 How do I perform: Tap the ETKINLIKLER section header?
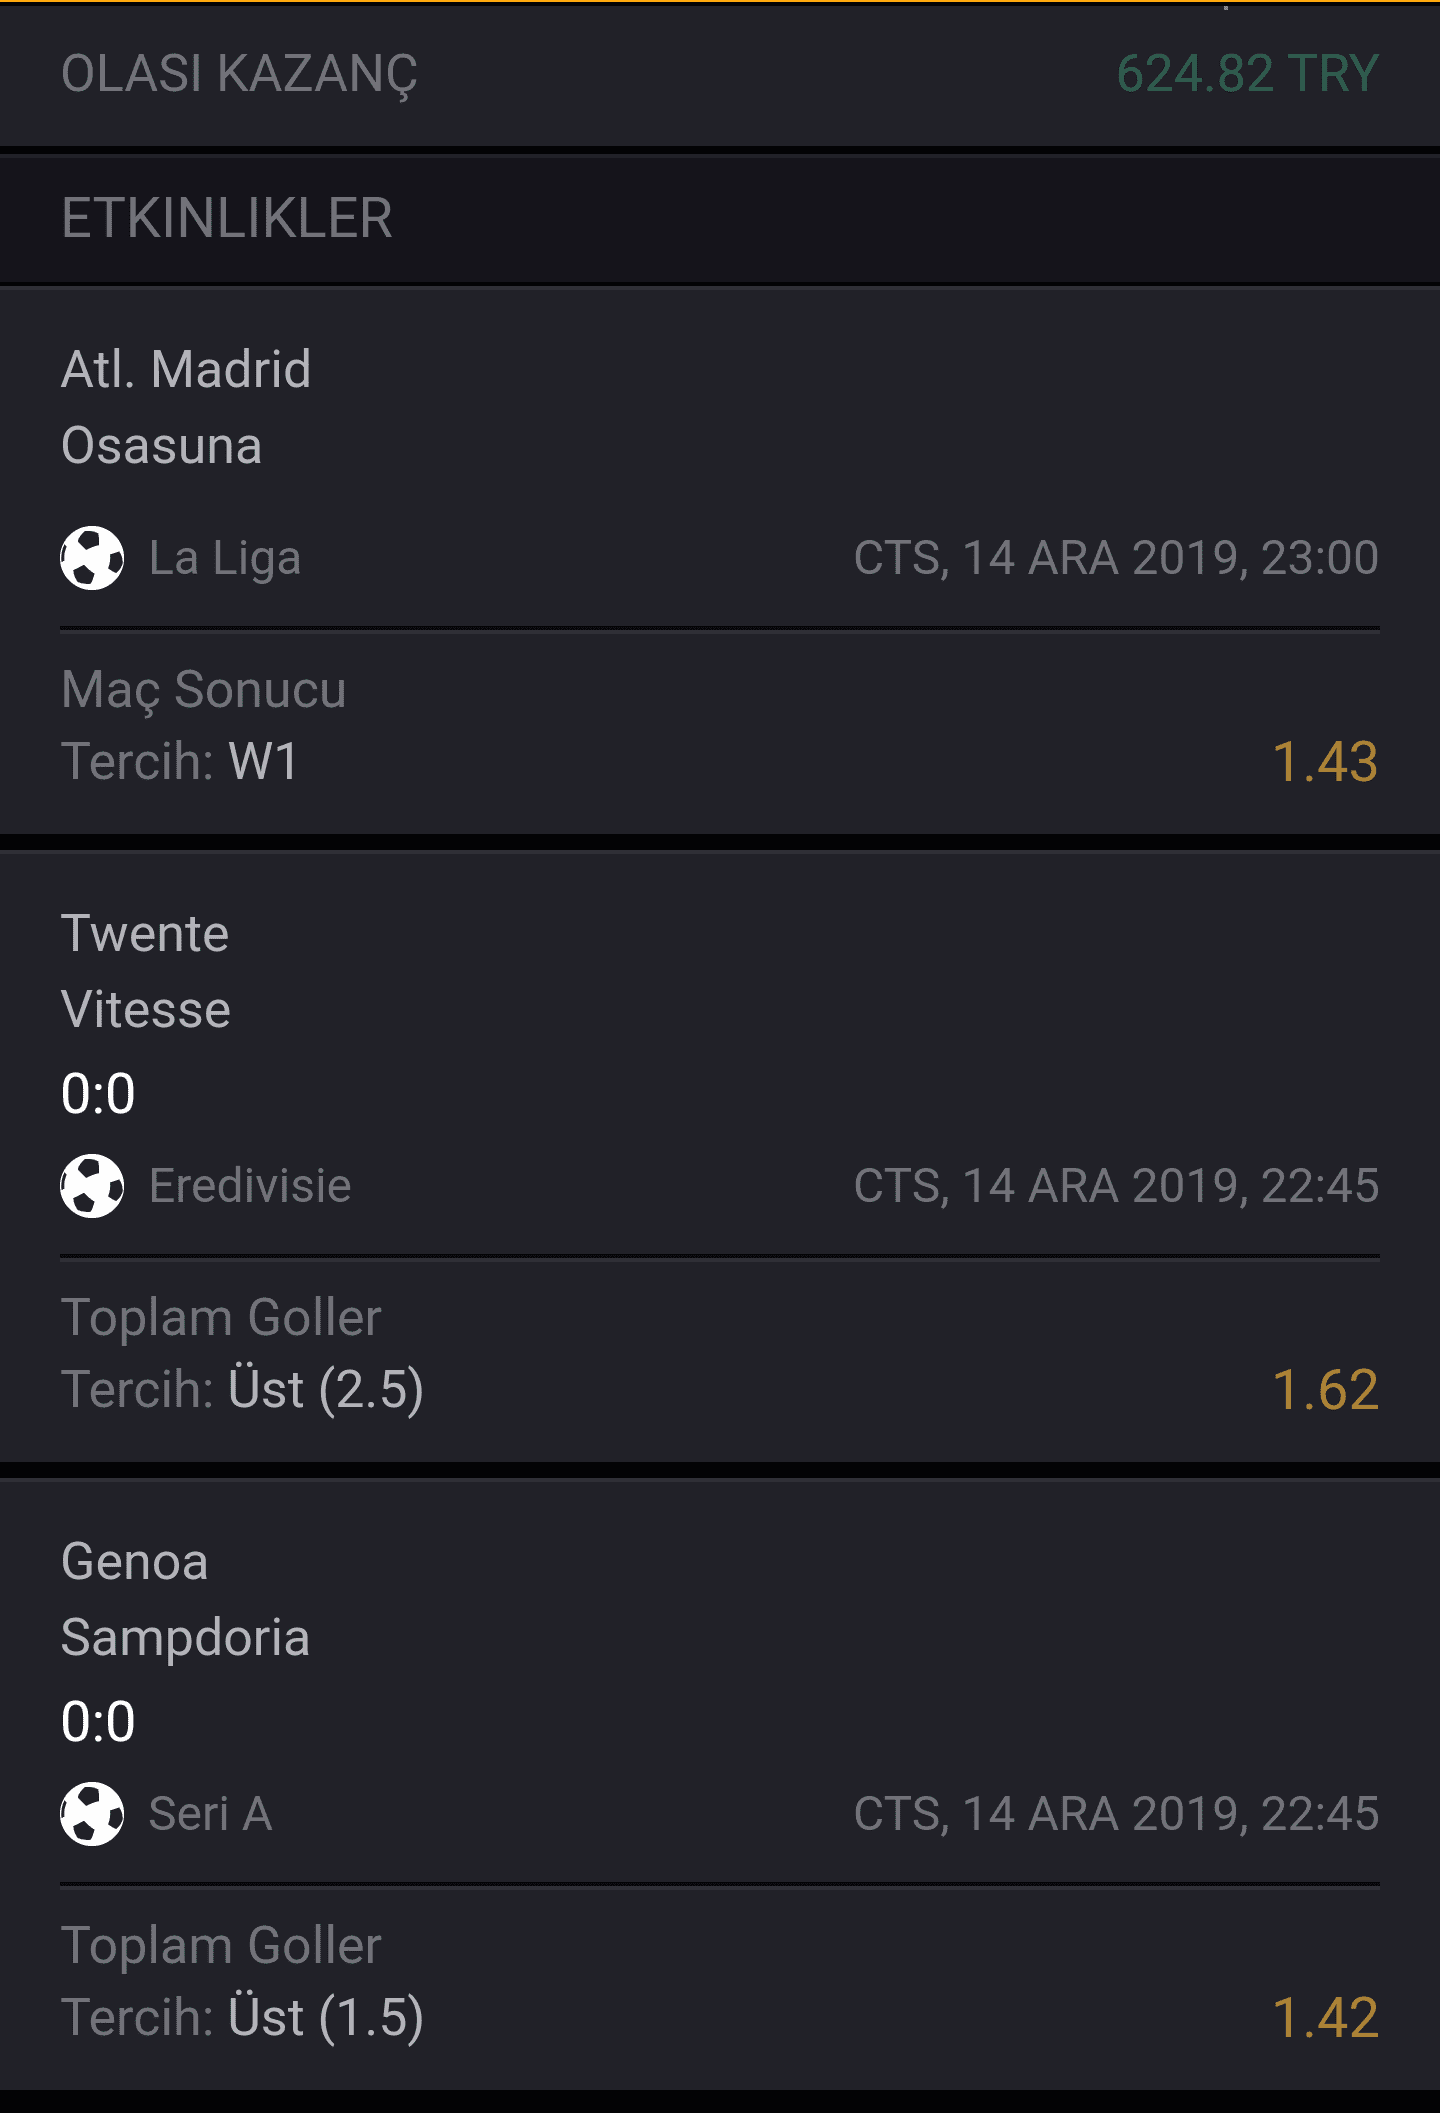[720, 218]
